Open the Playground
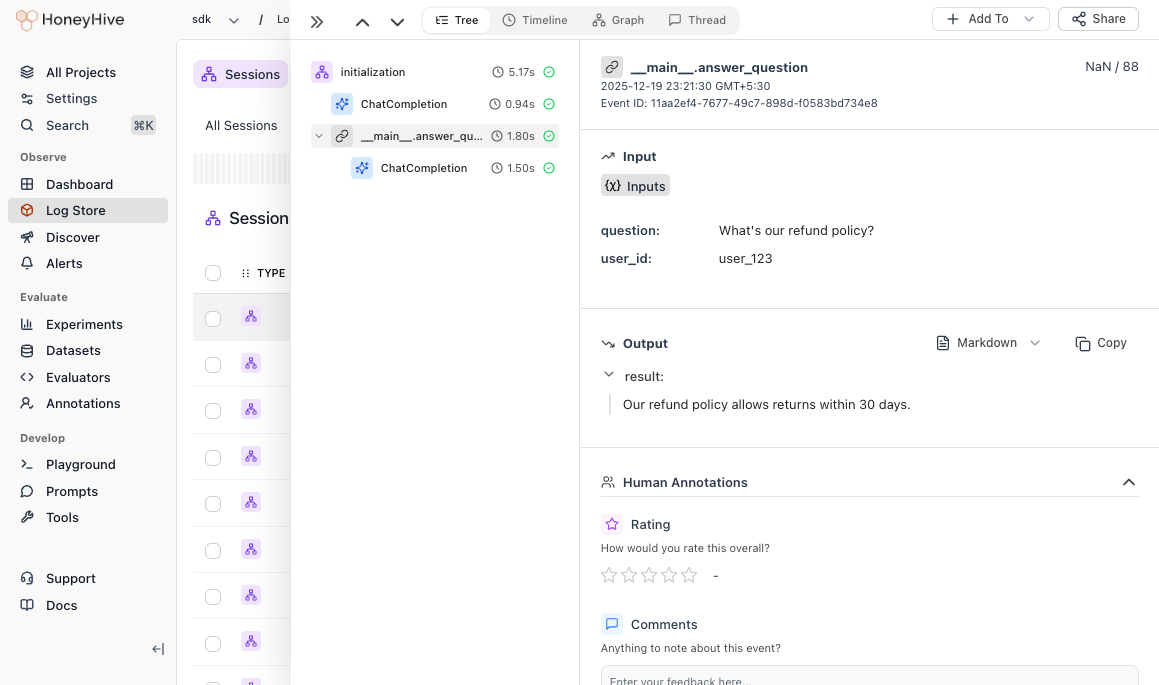 click(x=80, y=464)
